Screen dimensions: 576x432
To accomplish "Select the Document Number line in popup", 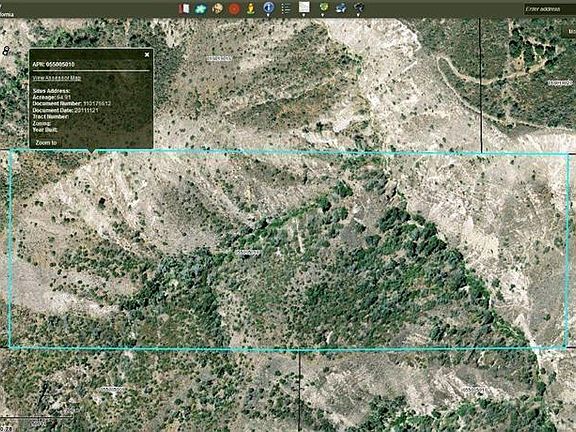I will tap(72, 104).
